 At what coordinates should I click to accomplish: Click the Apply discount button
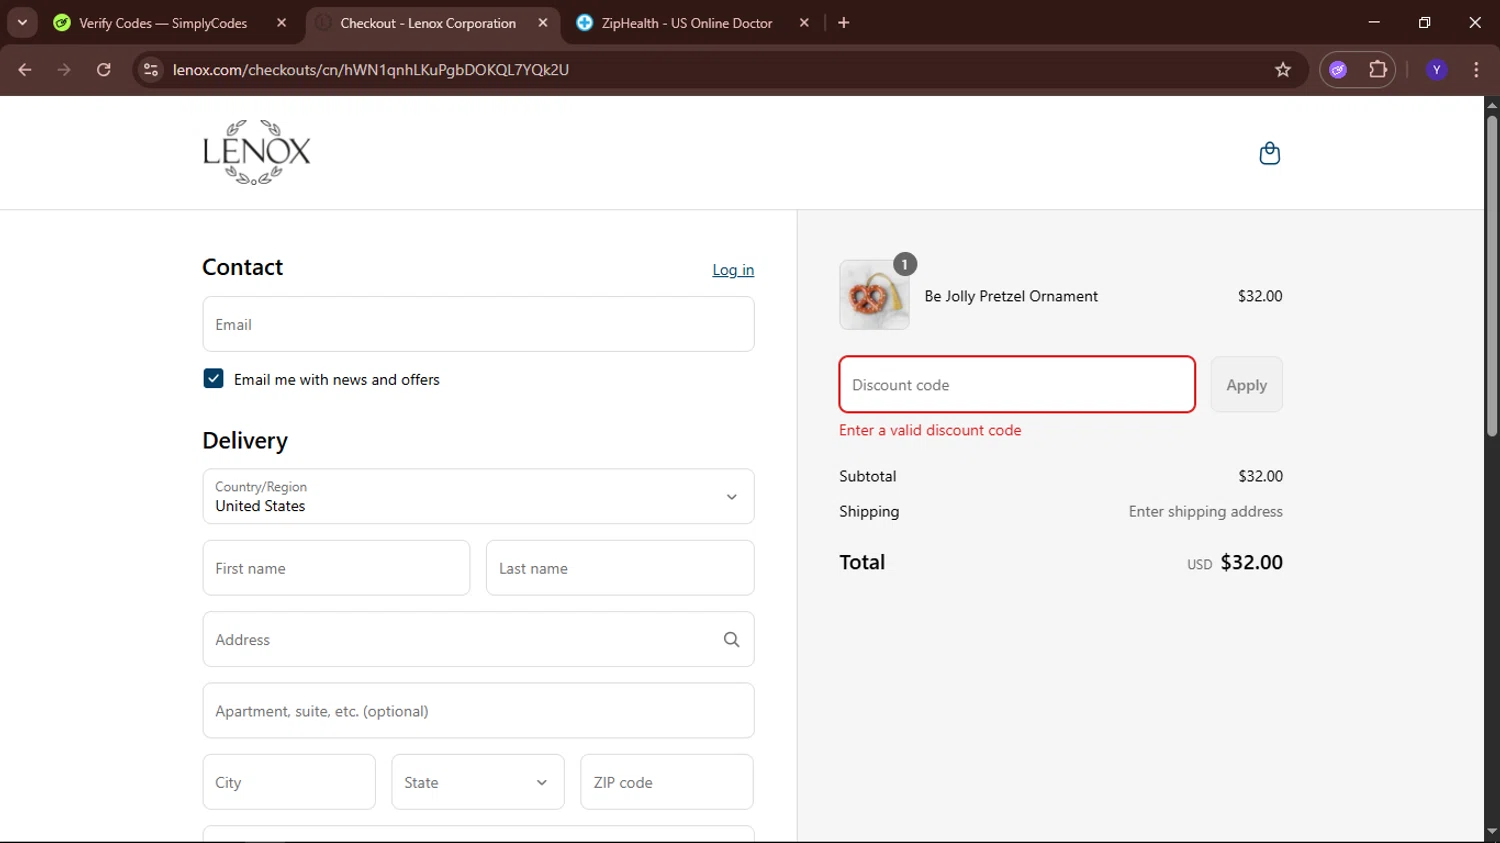pos(1246,385)
